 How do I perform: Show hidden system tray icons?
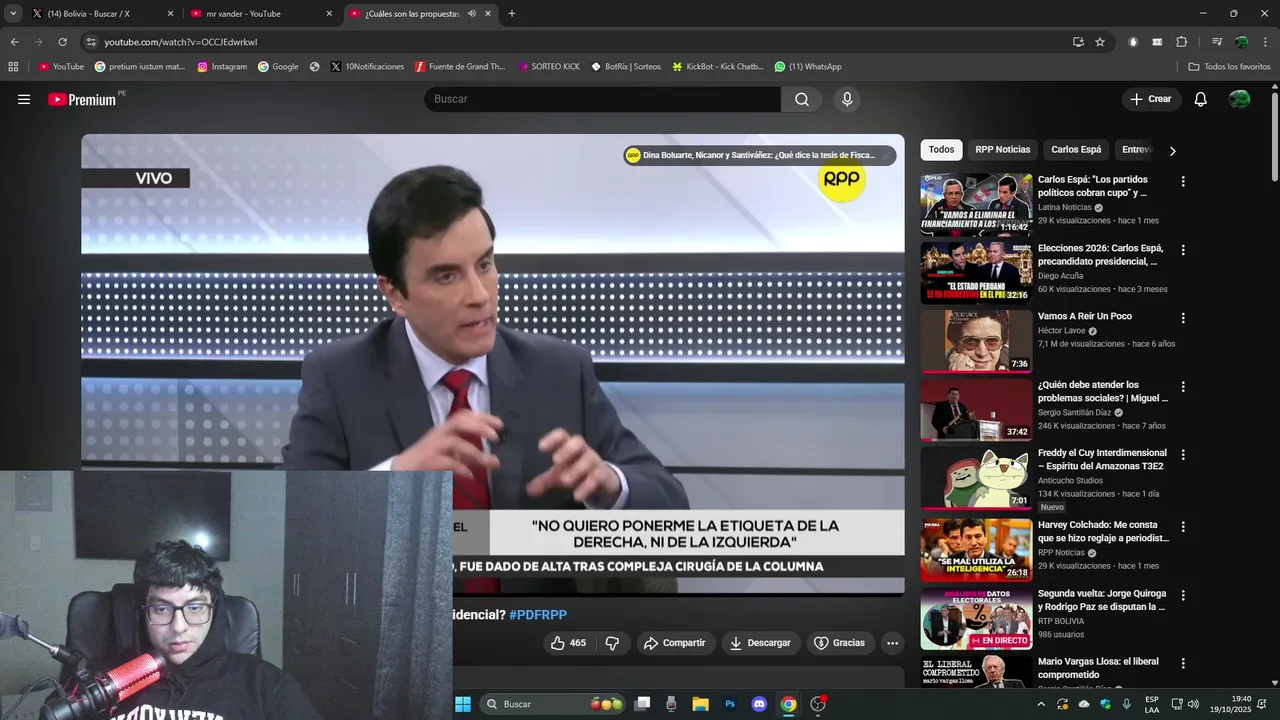[1040, 704]
